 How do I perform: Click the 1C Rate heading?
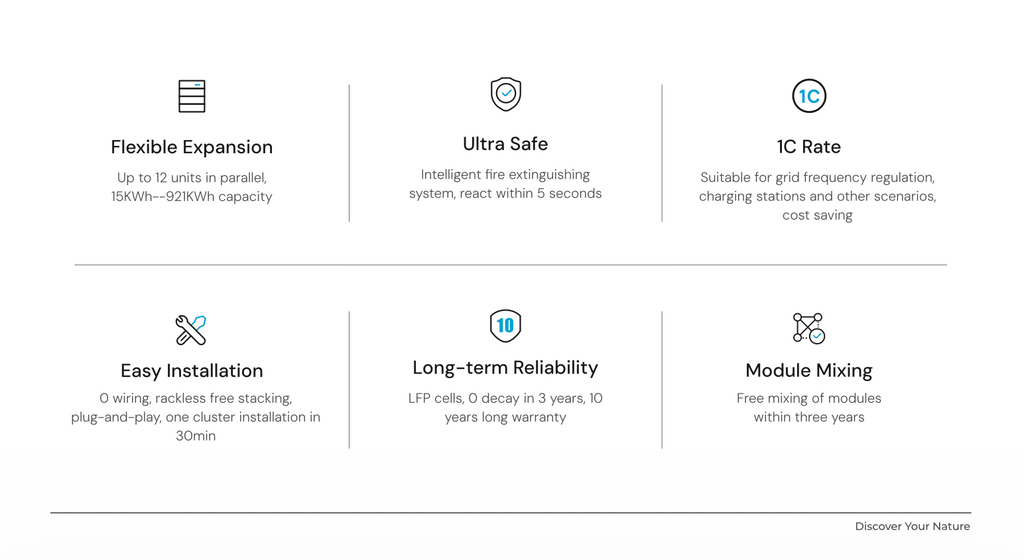(809, 147)
